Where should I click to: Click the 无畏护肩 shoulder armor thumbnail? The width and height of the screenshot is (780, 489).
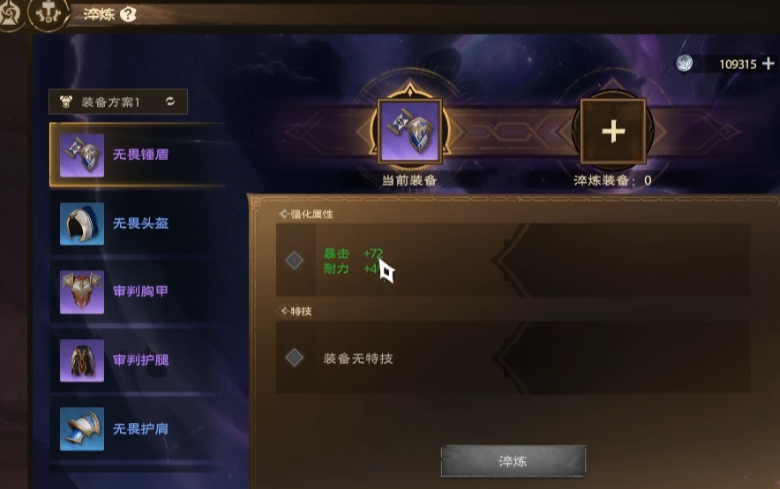82,429
